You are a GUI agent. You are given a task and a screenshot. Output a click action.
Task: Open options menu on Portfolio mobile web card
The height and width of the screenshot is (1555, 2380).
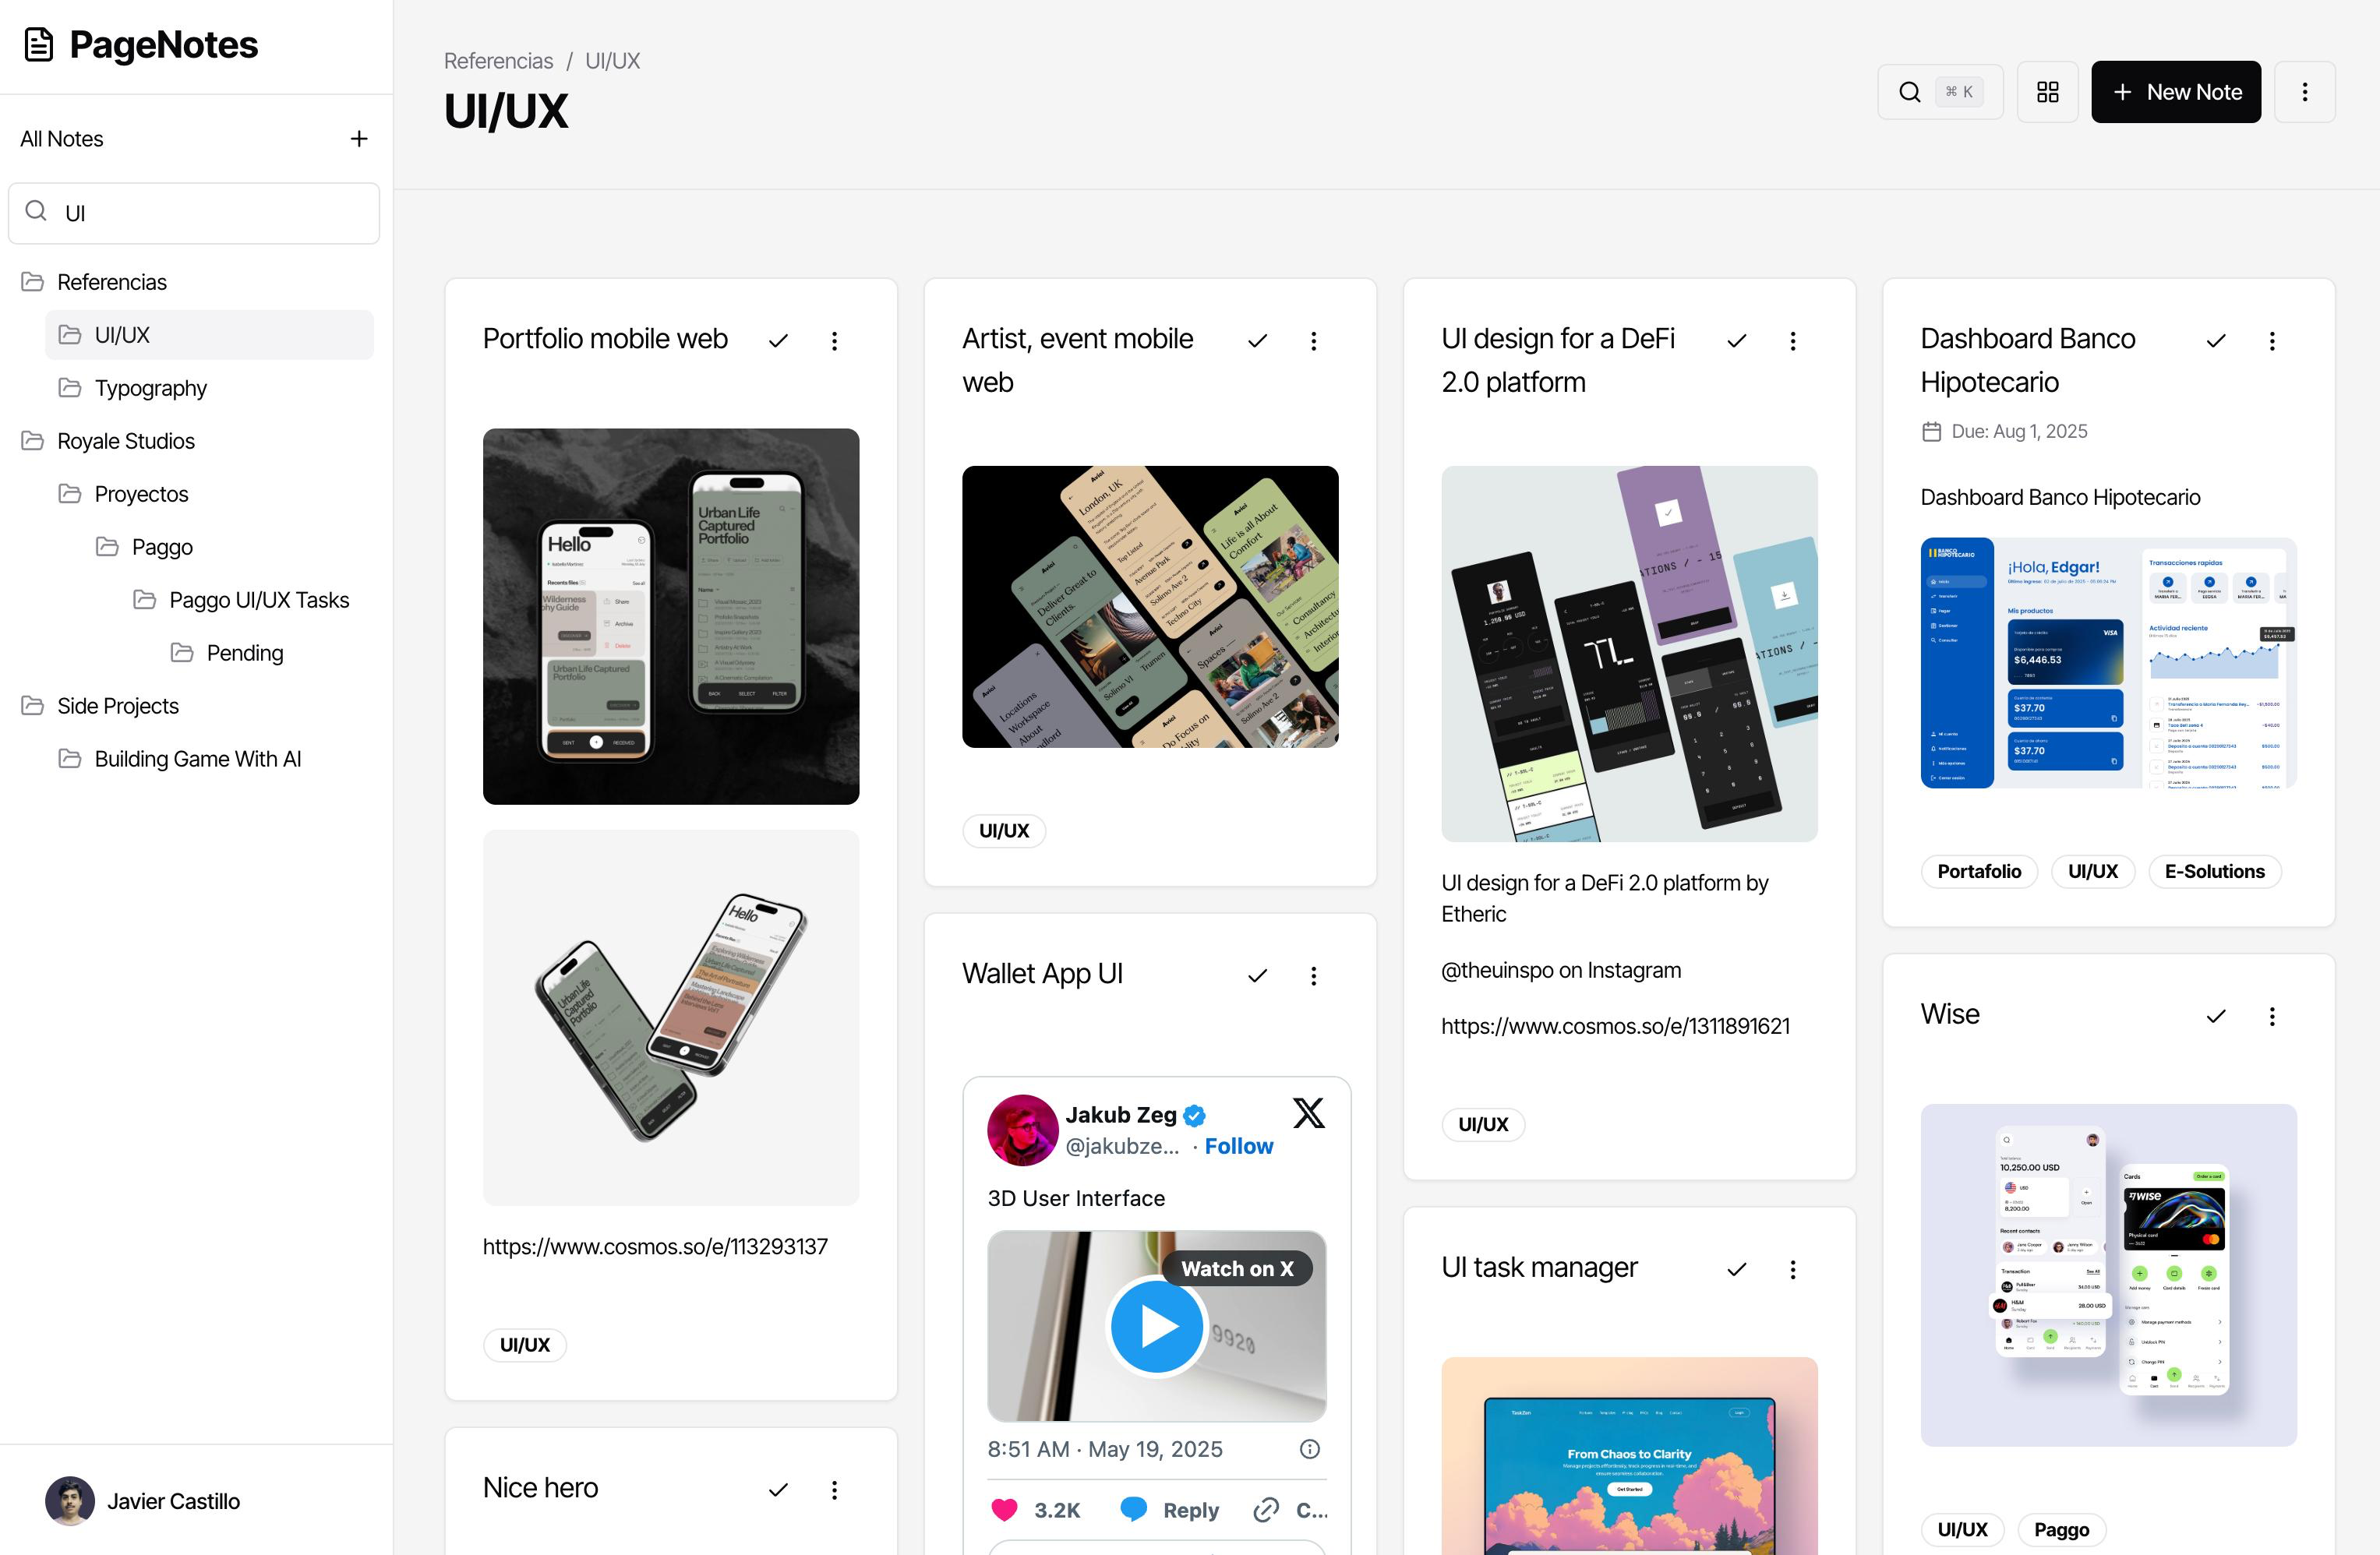coord(834,341)
